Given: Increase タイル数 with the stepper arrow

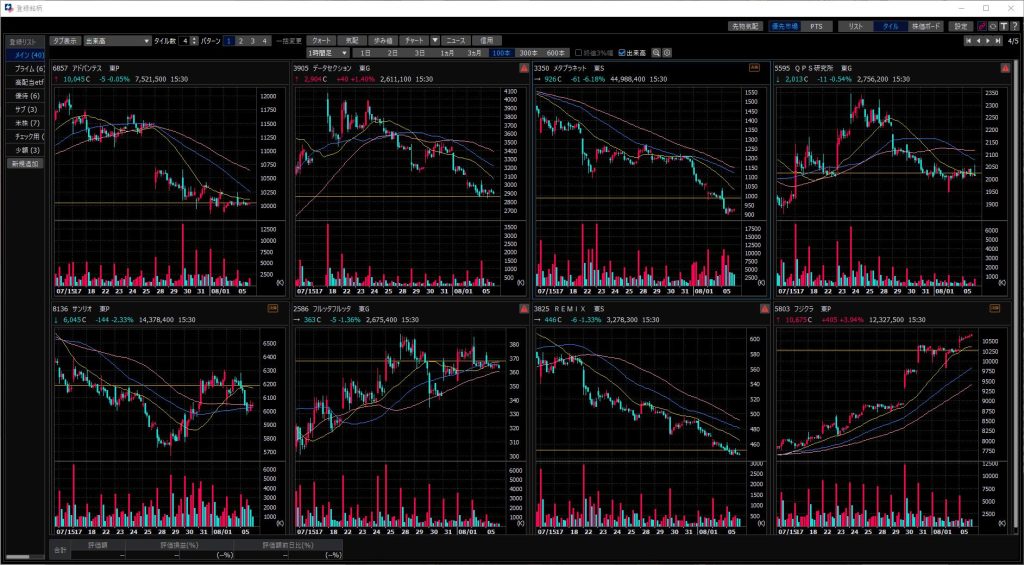Looking at the screenshot, I should [193, 39].
